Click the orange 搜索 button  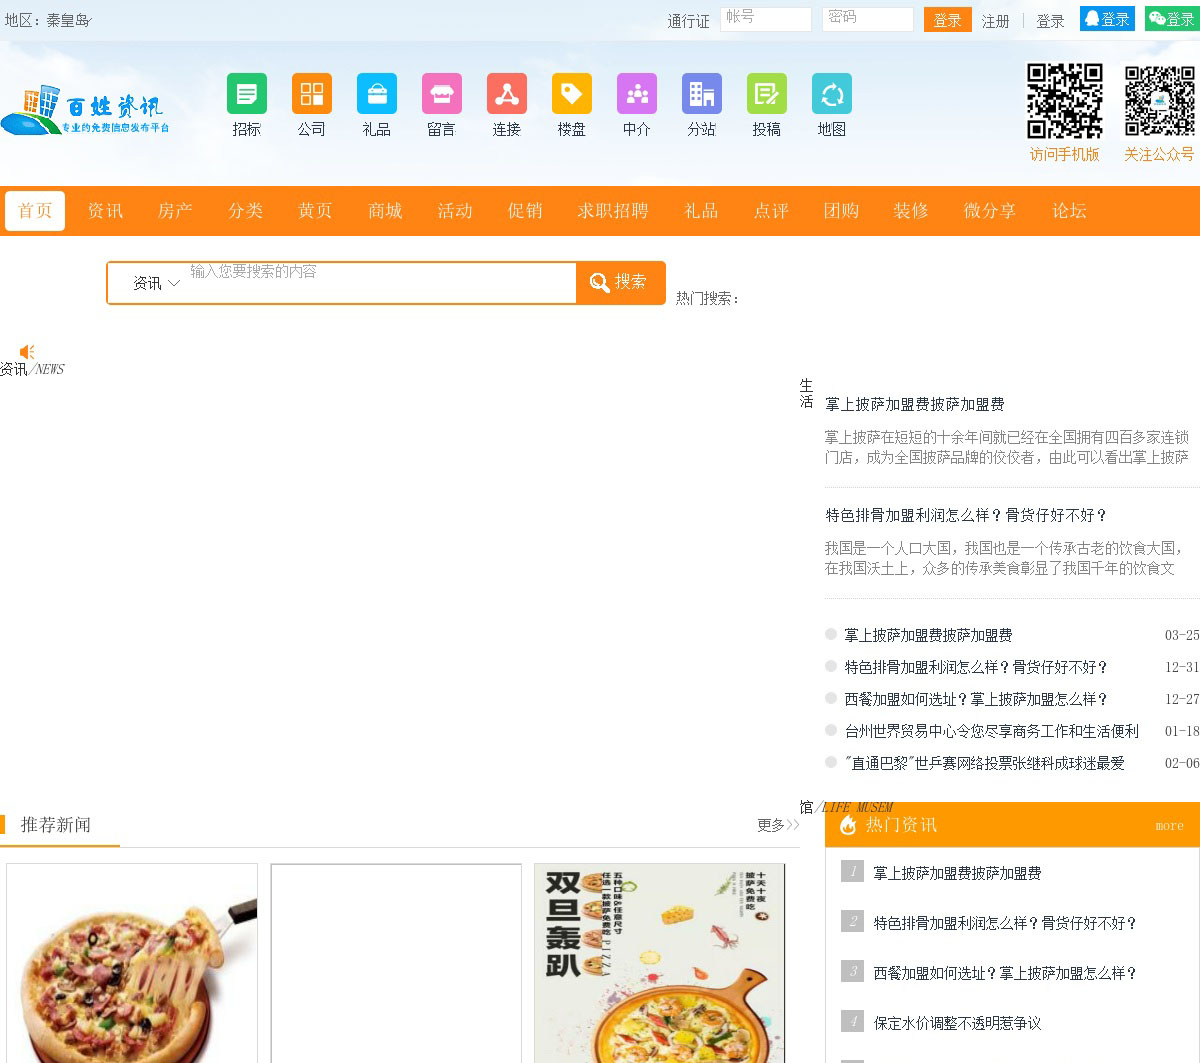[620, 283]
